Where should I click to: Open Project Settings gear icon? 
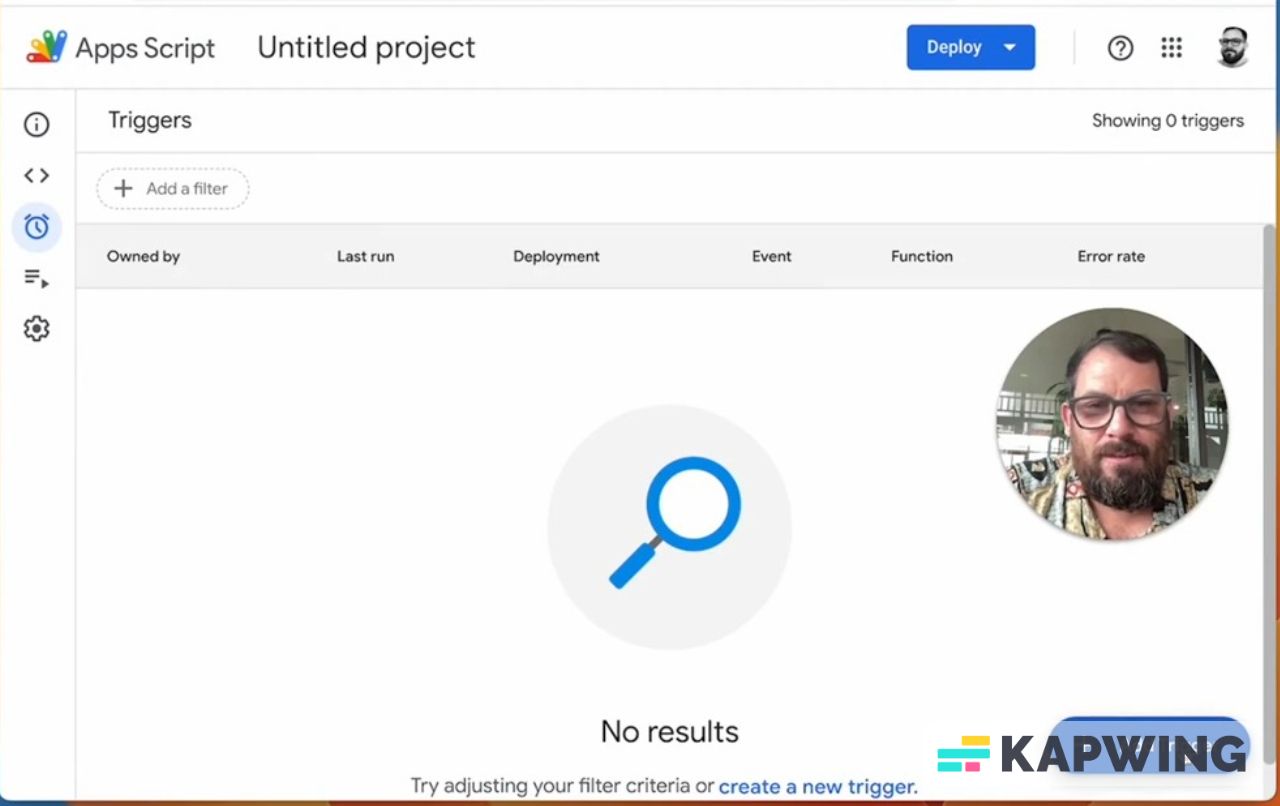click(x=37, y=329)
